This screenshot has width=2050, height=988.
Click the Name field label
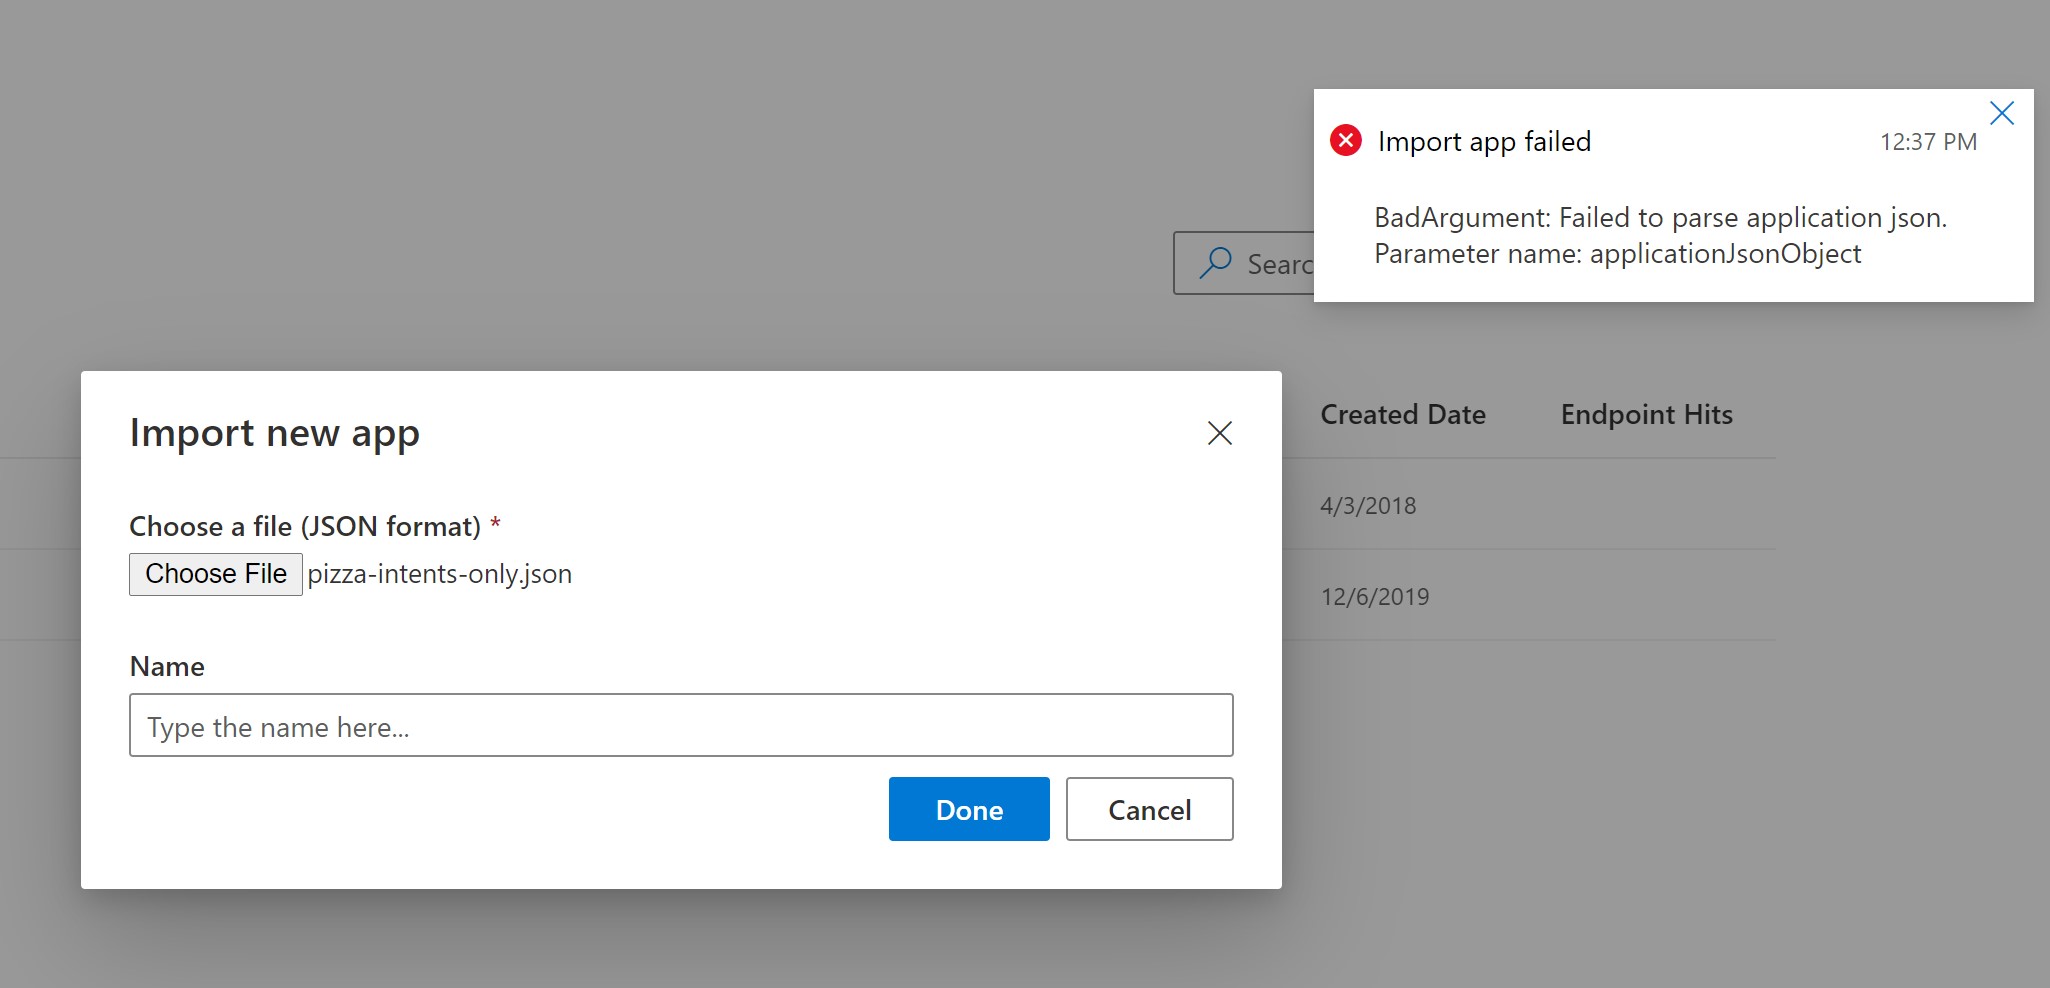point(167,666)
